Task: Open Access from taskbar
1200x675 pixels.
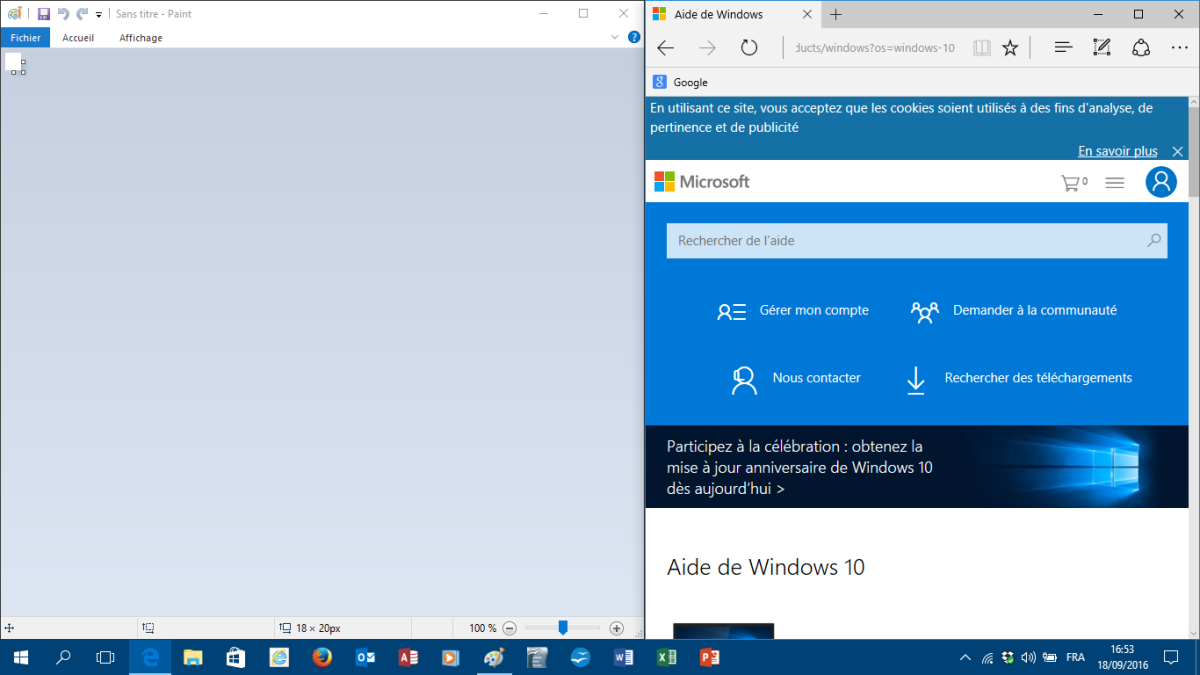Action: tap(408, 658)
